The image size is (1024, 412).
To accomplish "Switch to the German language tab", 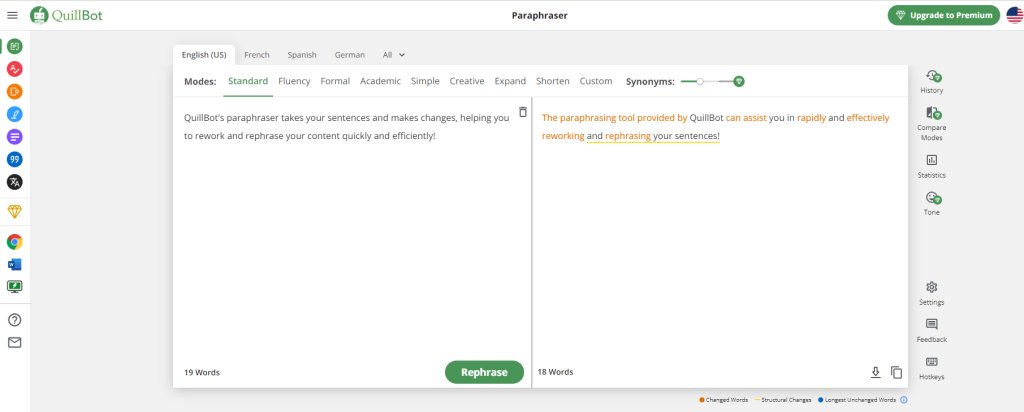I will pos(349,55).
